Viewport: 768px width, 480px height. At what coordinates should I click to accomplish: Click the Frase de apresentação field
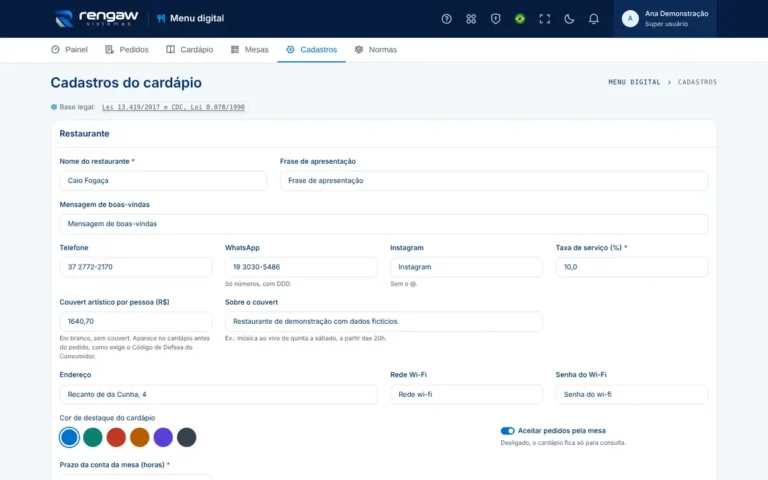tap(494, 181)
